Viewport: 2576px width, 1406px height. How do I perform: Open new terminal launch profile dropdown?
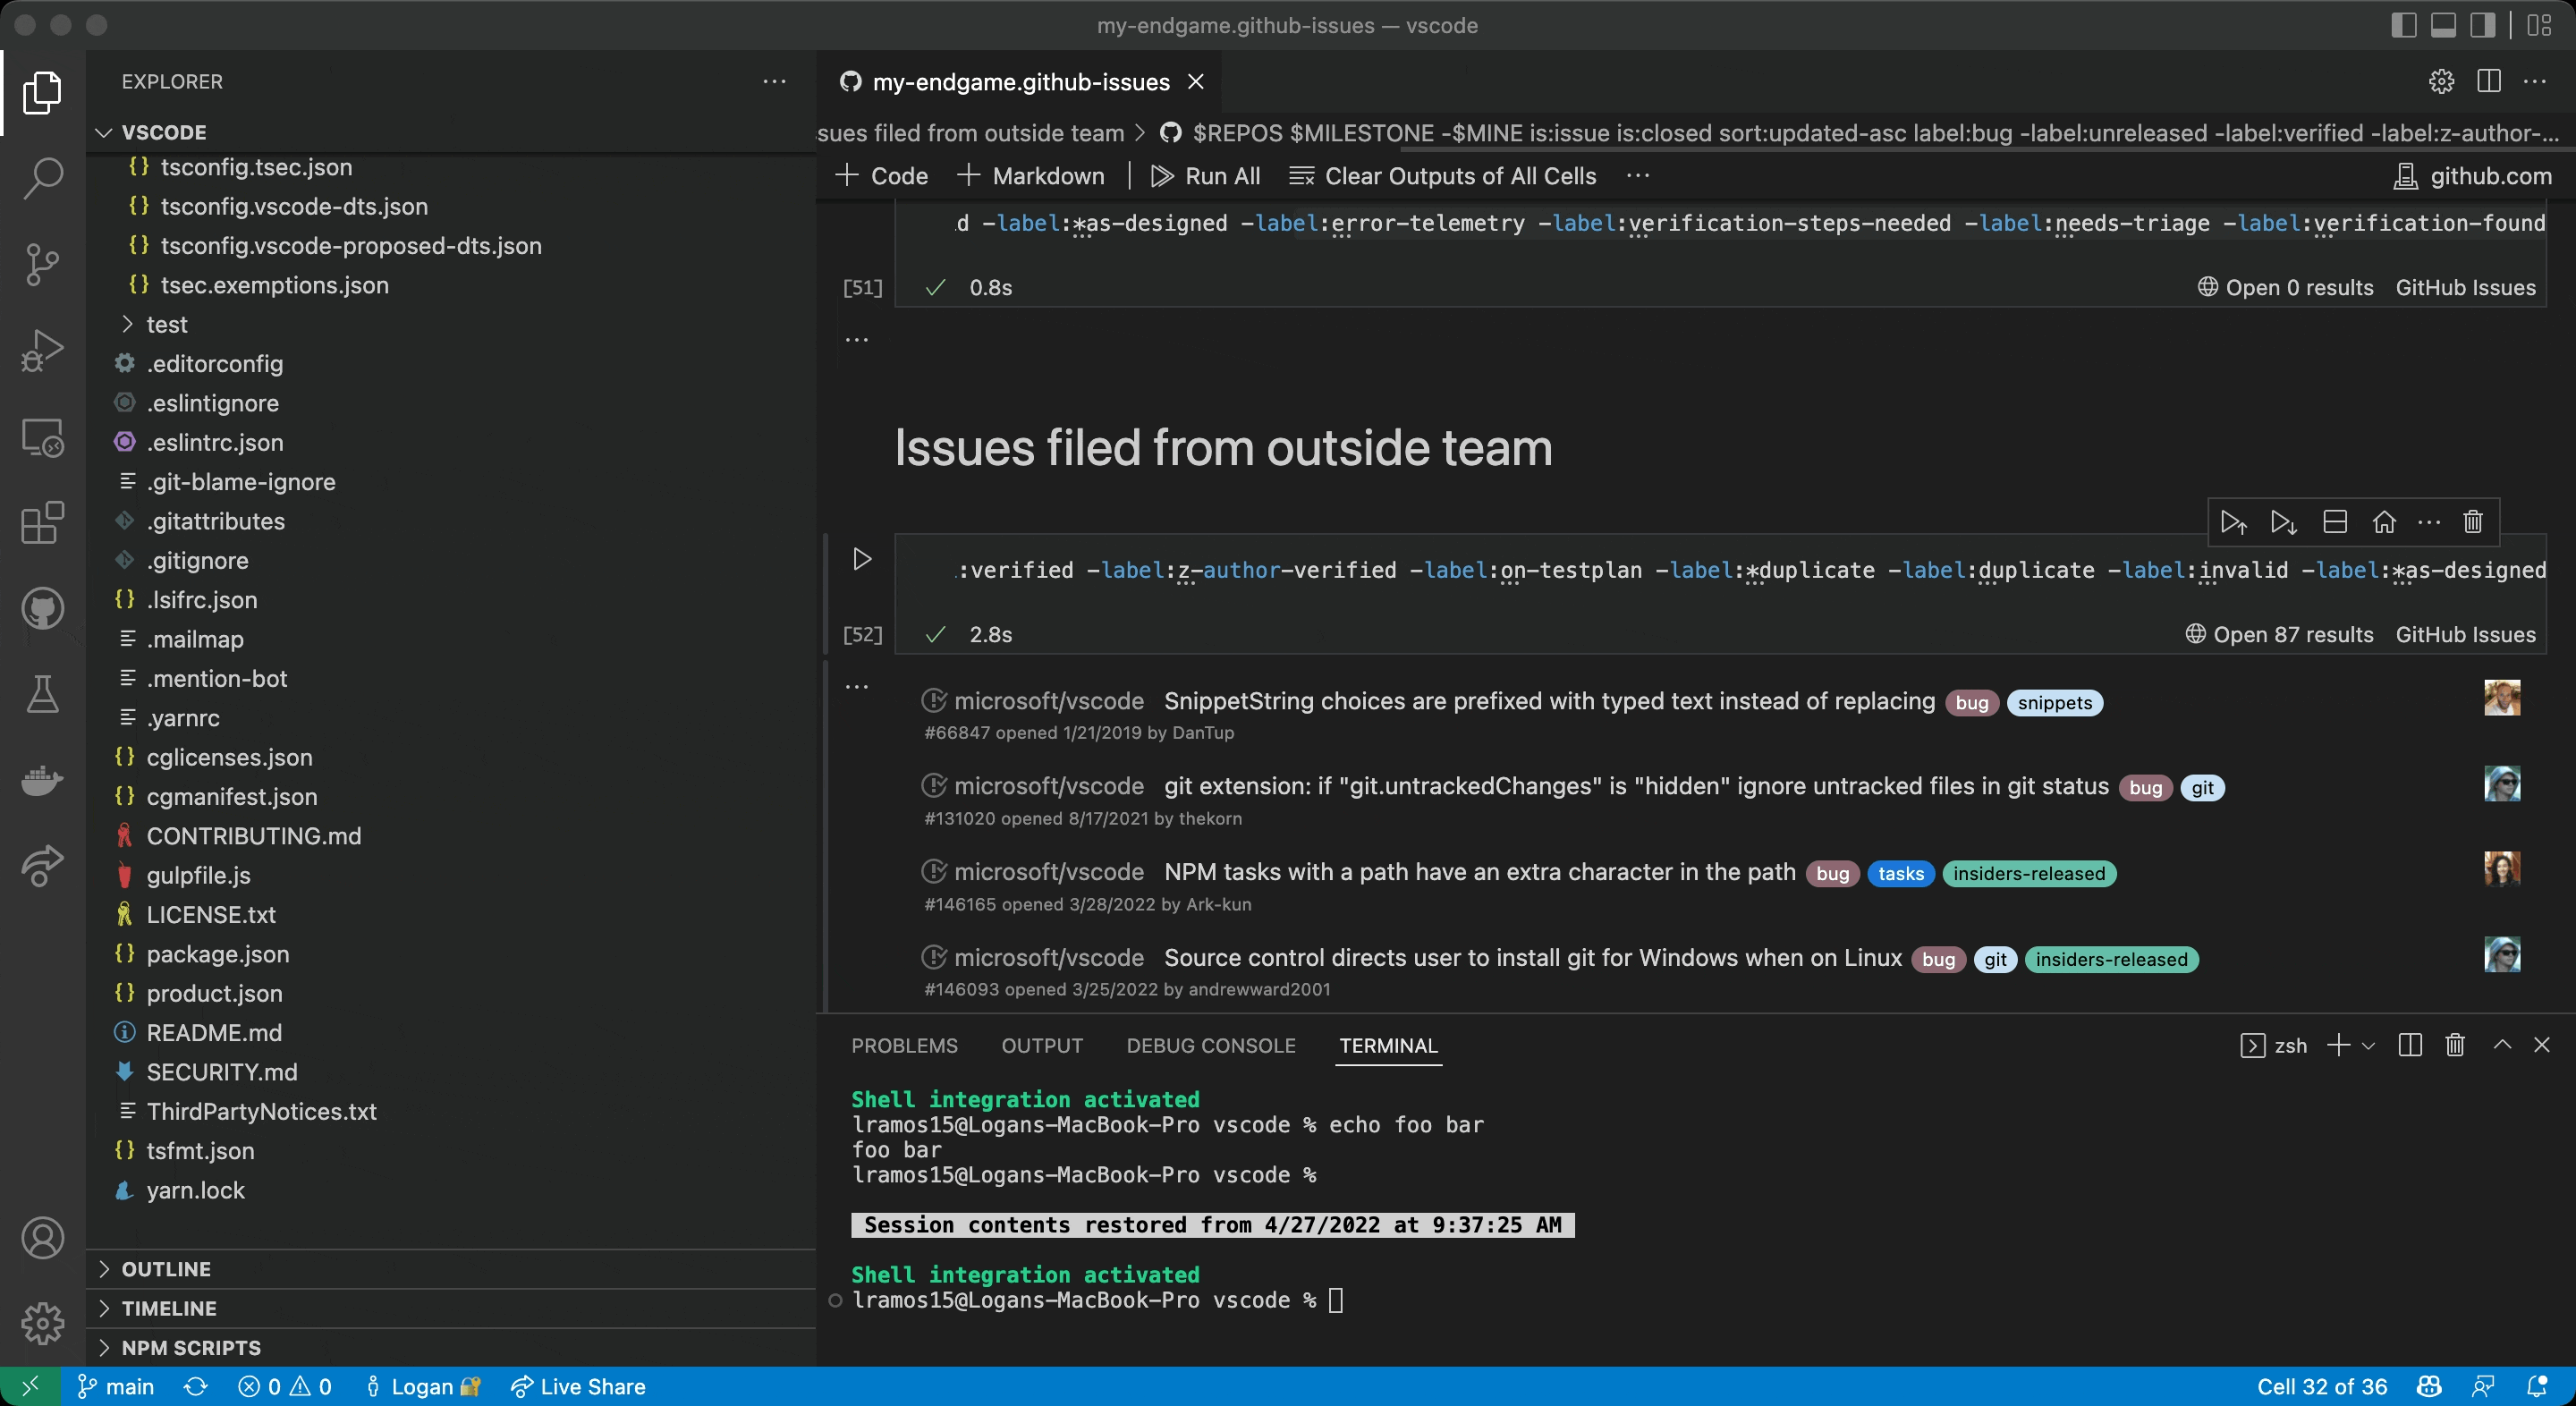[2368, 1046]
